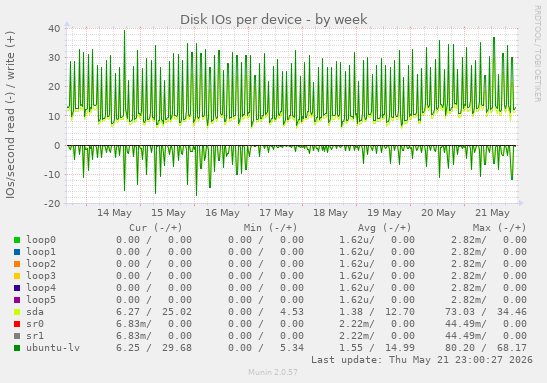Click ubuntu-lv min write value 5.34
Screen dimensions: 547x383
[x=292, y=348]
